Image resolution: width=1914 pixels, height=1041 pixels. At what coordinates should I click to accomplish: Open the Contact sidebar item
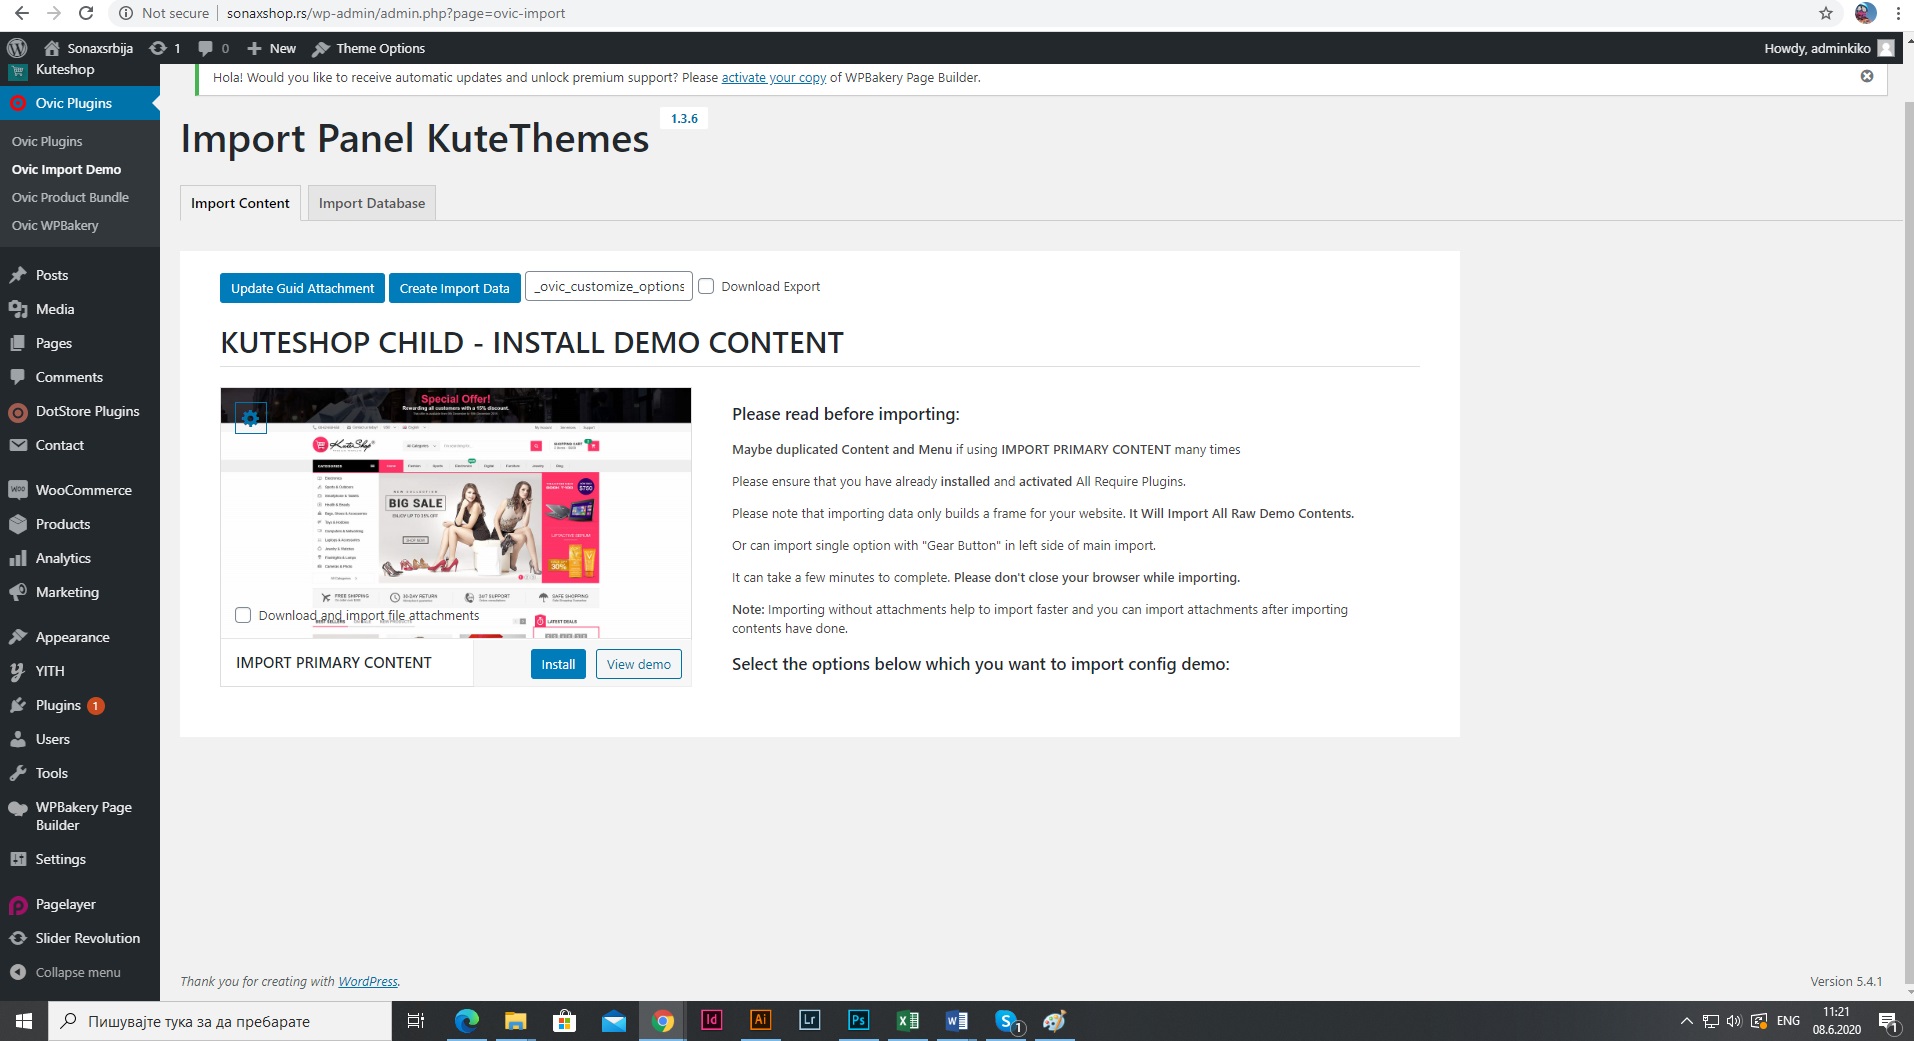80,445
